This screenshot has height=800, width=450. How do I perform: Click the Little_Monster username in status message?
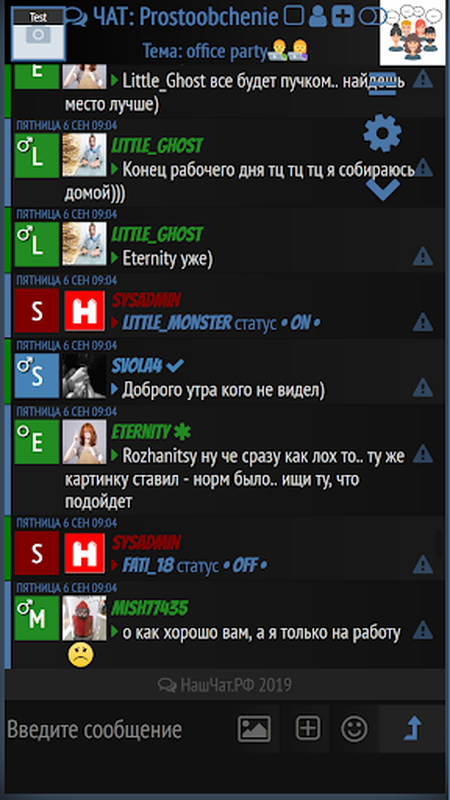(177, 322)
